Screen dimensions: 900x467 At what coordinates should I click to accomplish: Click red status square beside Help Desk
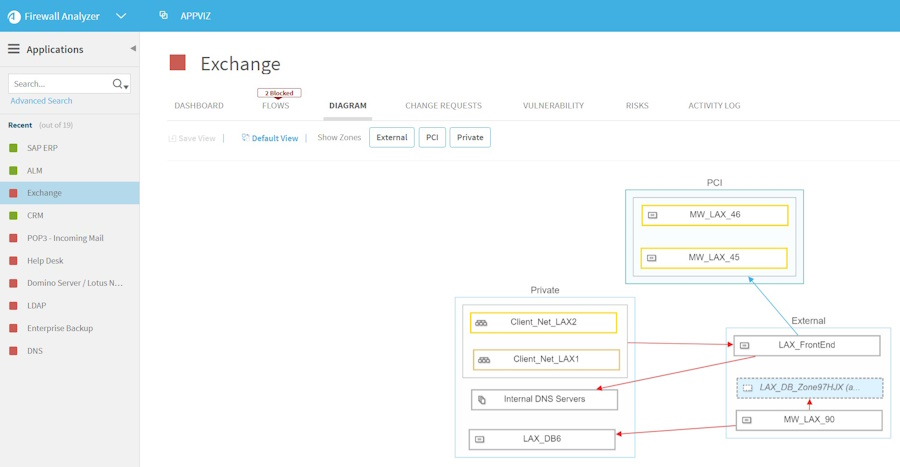point(13,260)
